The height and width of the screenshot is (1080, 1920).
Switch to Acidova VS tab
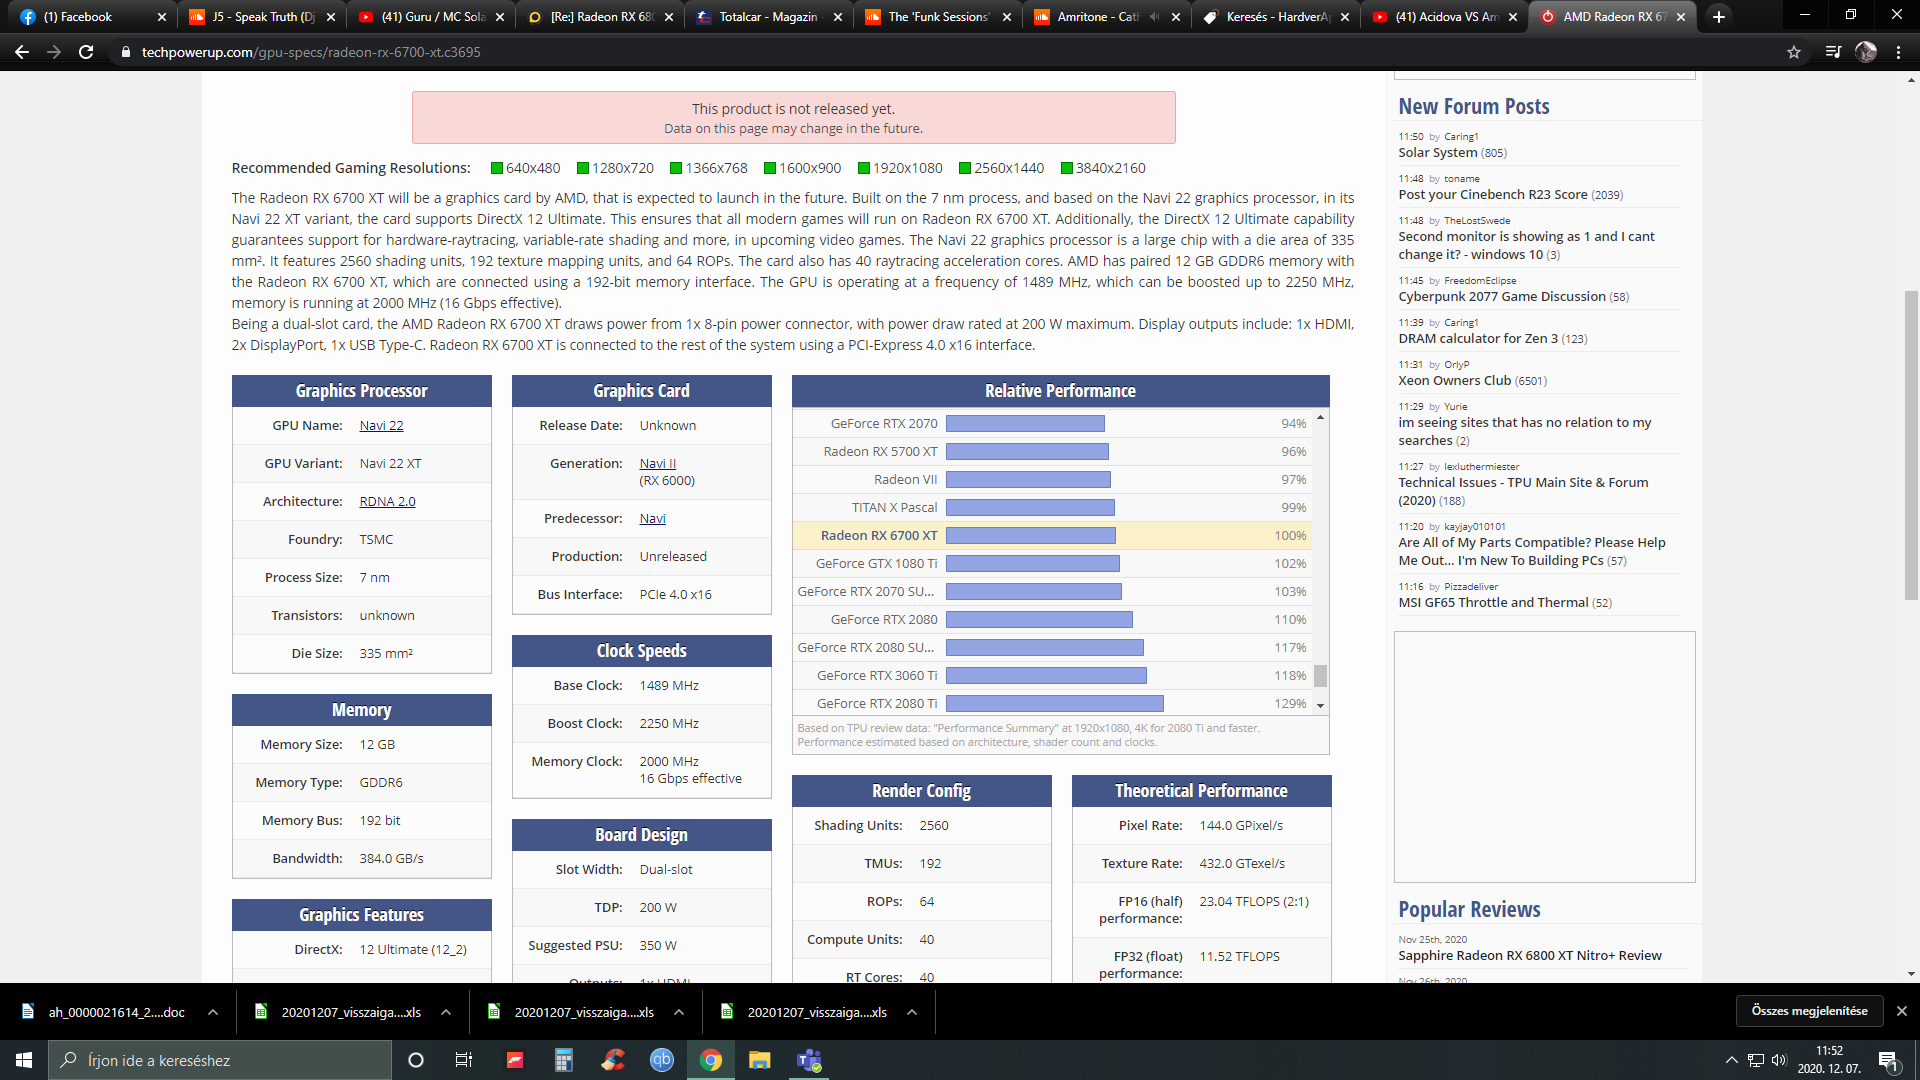pyautogui.click(x=1446, y=17)
